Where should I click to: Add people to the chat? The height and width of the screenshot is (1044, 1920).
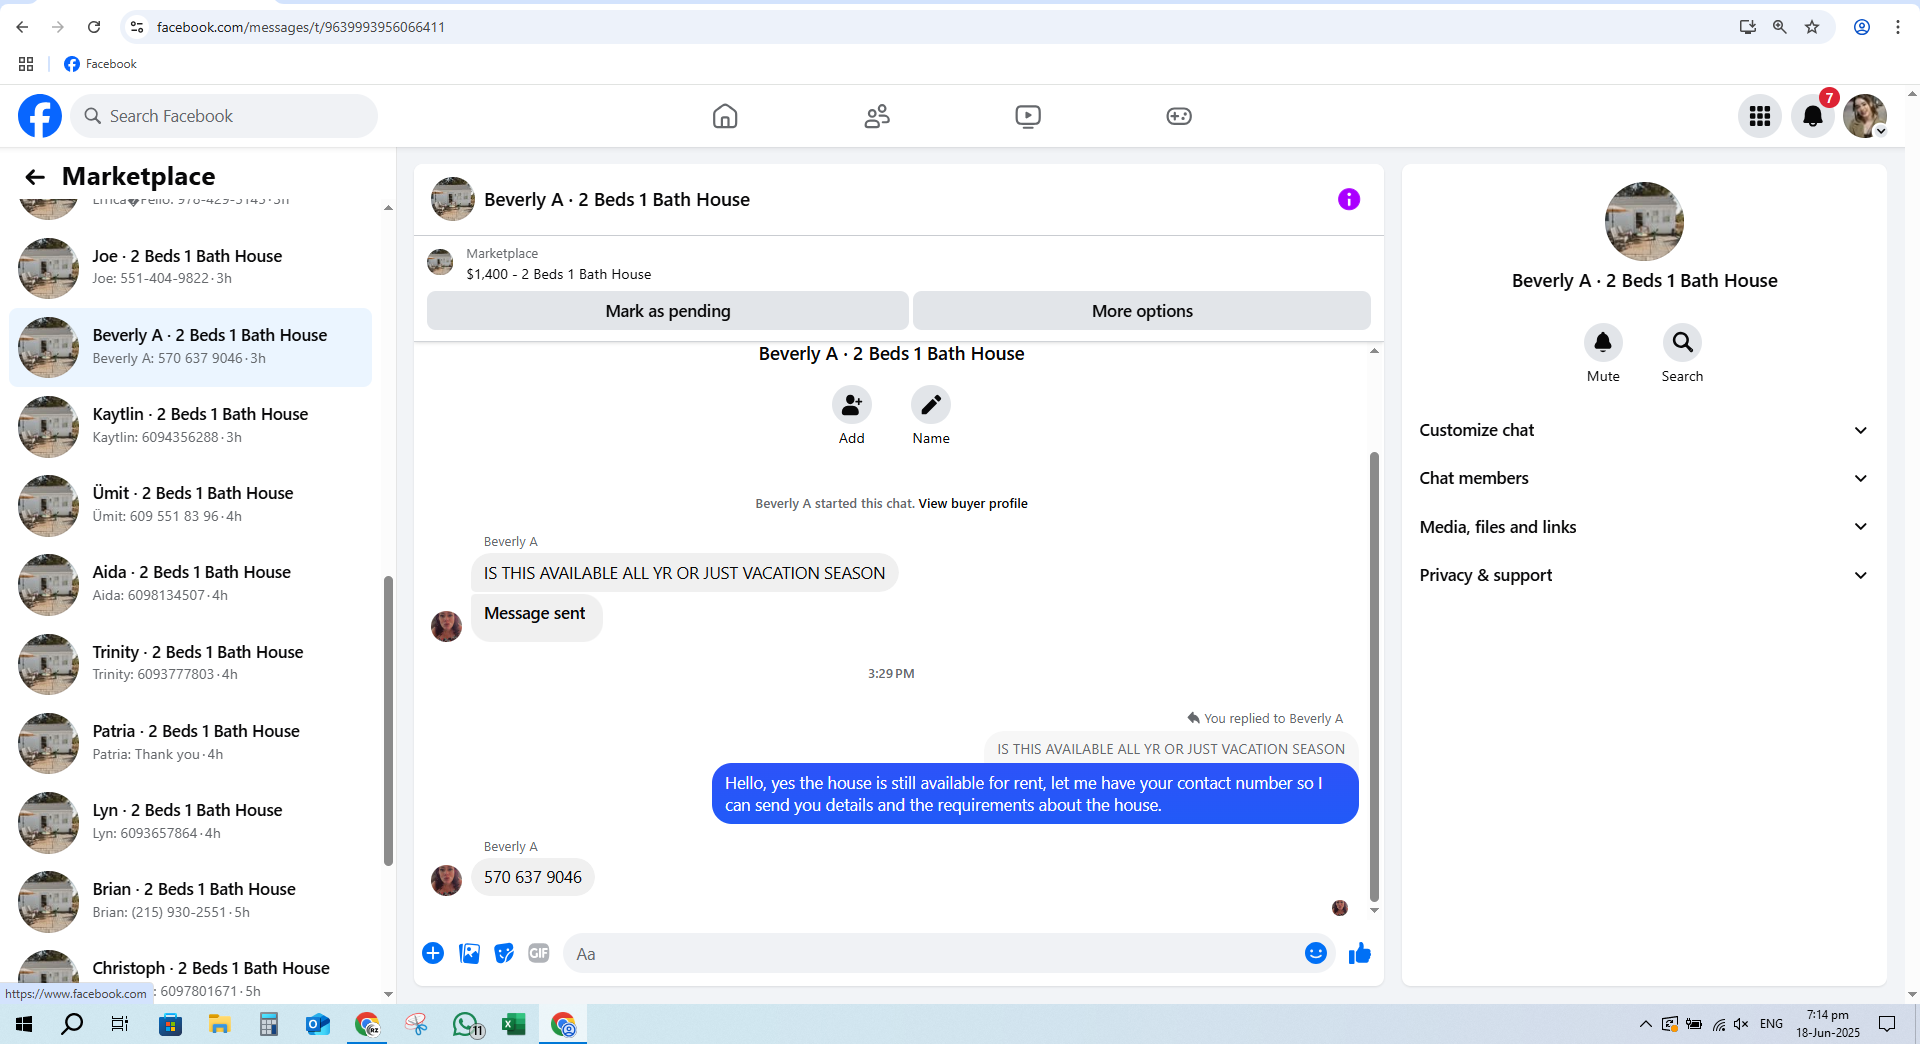852,405
